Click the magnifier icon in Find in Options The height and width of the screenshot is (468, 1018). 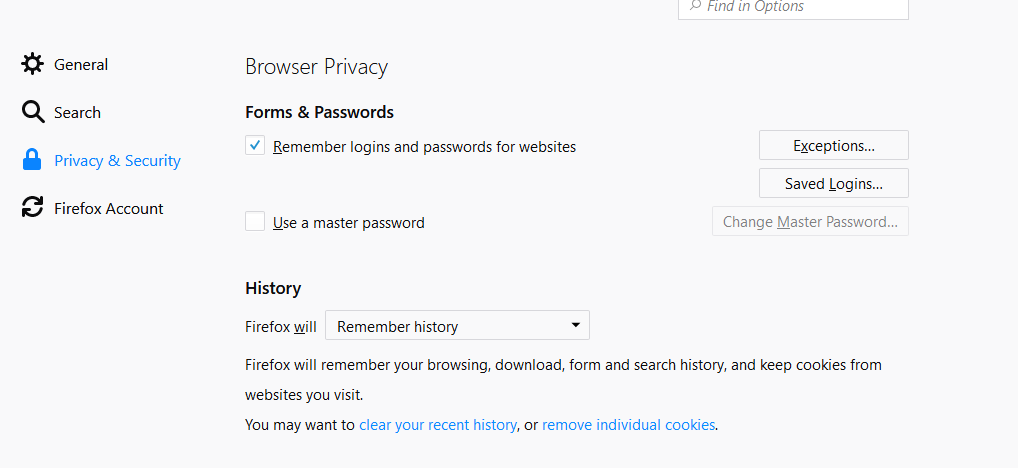click(x=692, y=6)
